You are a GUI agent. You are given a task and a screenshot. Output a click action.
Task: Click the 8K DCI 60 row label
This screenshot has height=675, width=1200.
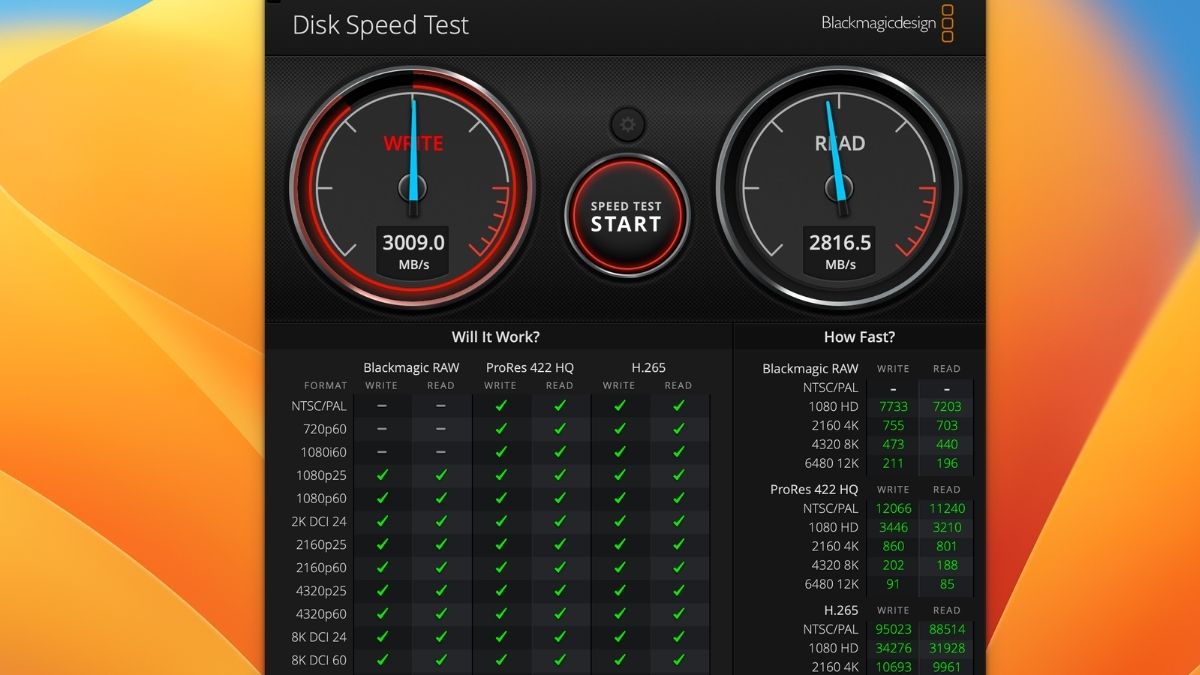tap(320, 660)
